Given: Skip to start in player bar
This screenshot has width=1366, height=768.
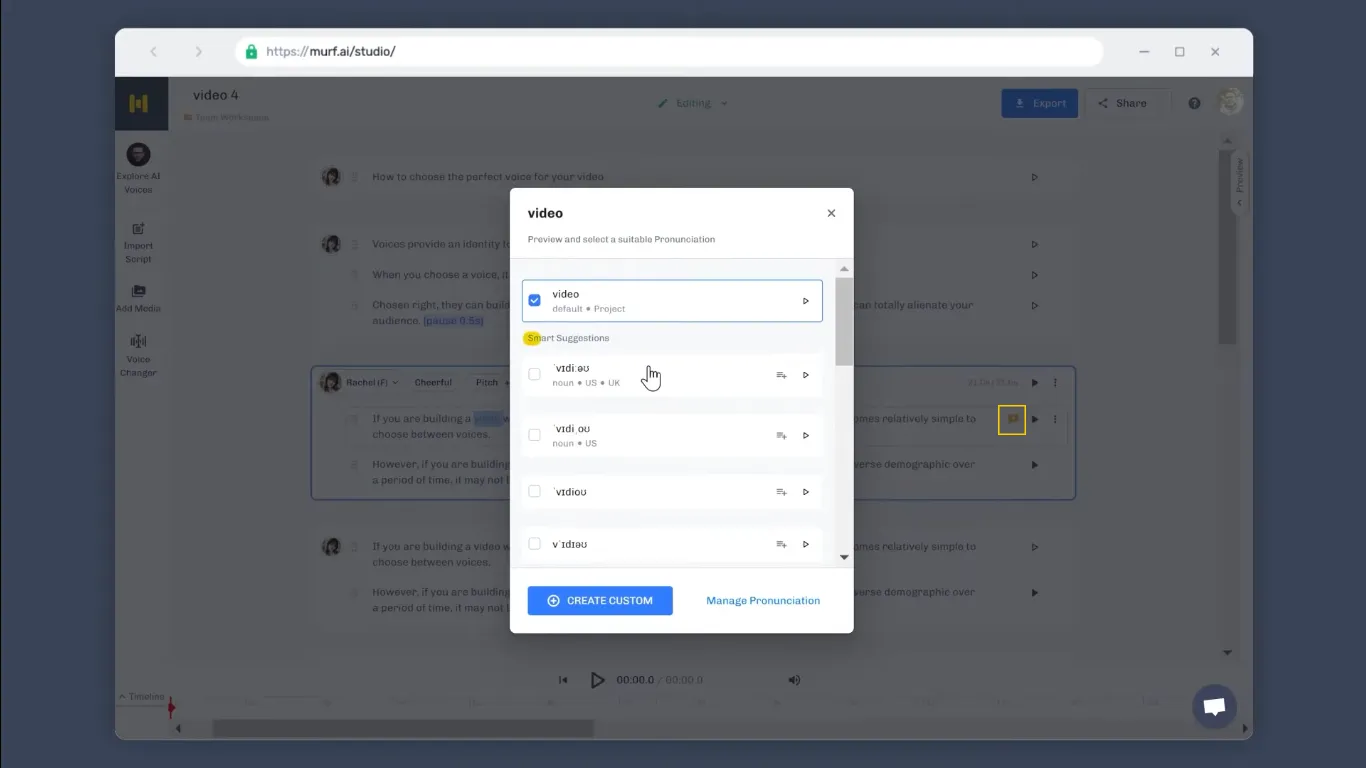Looking at the screenshot, I should pos(563,680).
